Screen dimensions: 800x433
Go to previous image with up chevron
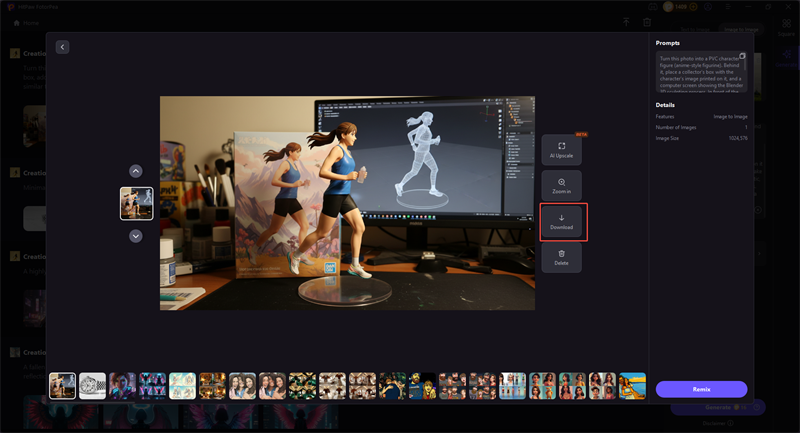pos(136,171)
